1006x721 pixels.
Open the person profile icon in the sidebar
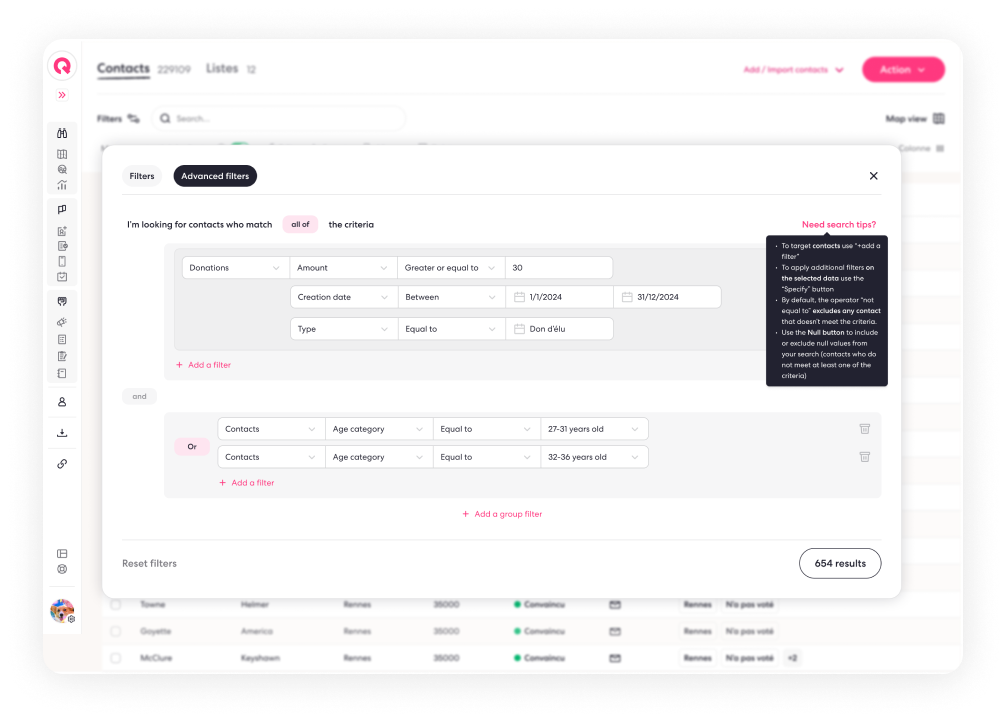pos(62,402)
